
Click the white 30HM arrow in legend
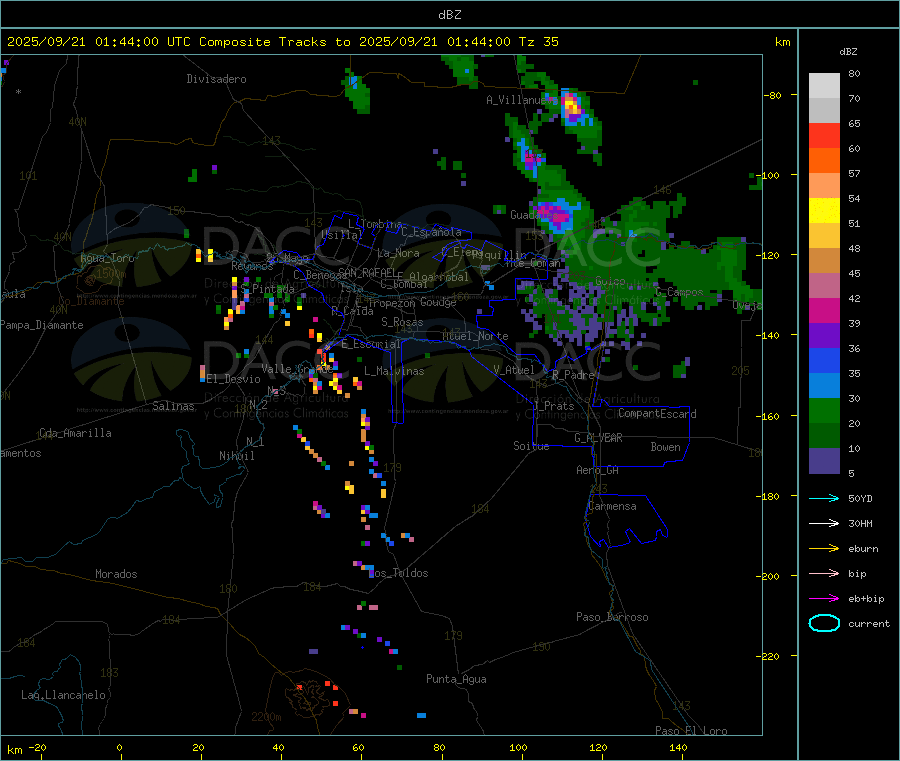(x=823, y=523)
